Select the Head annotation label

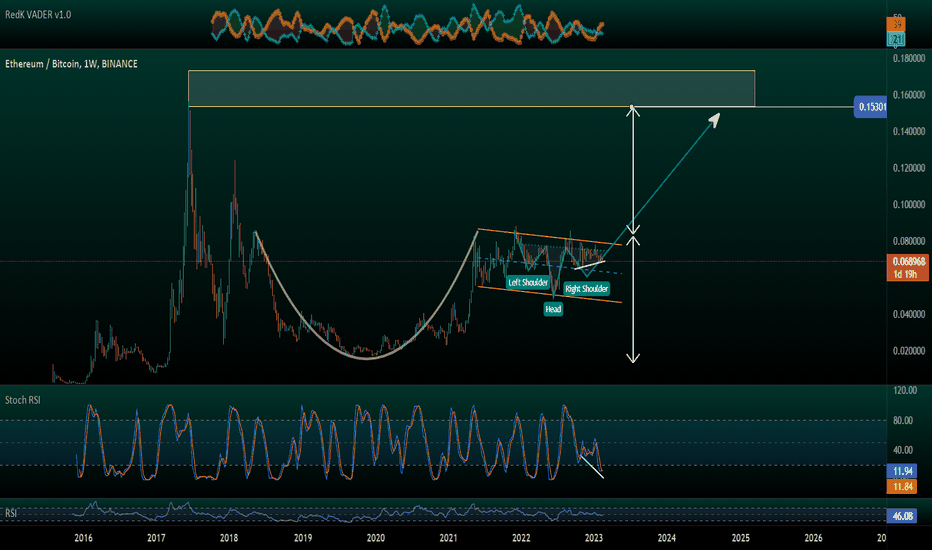click(553, 309)
